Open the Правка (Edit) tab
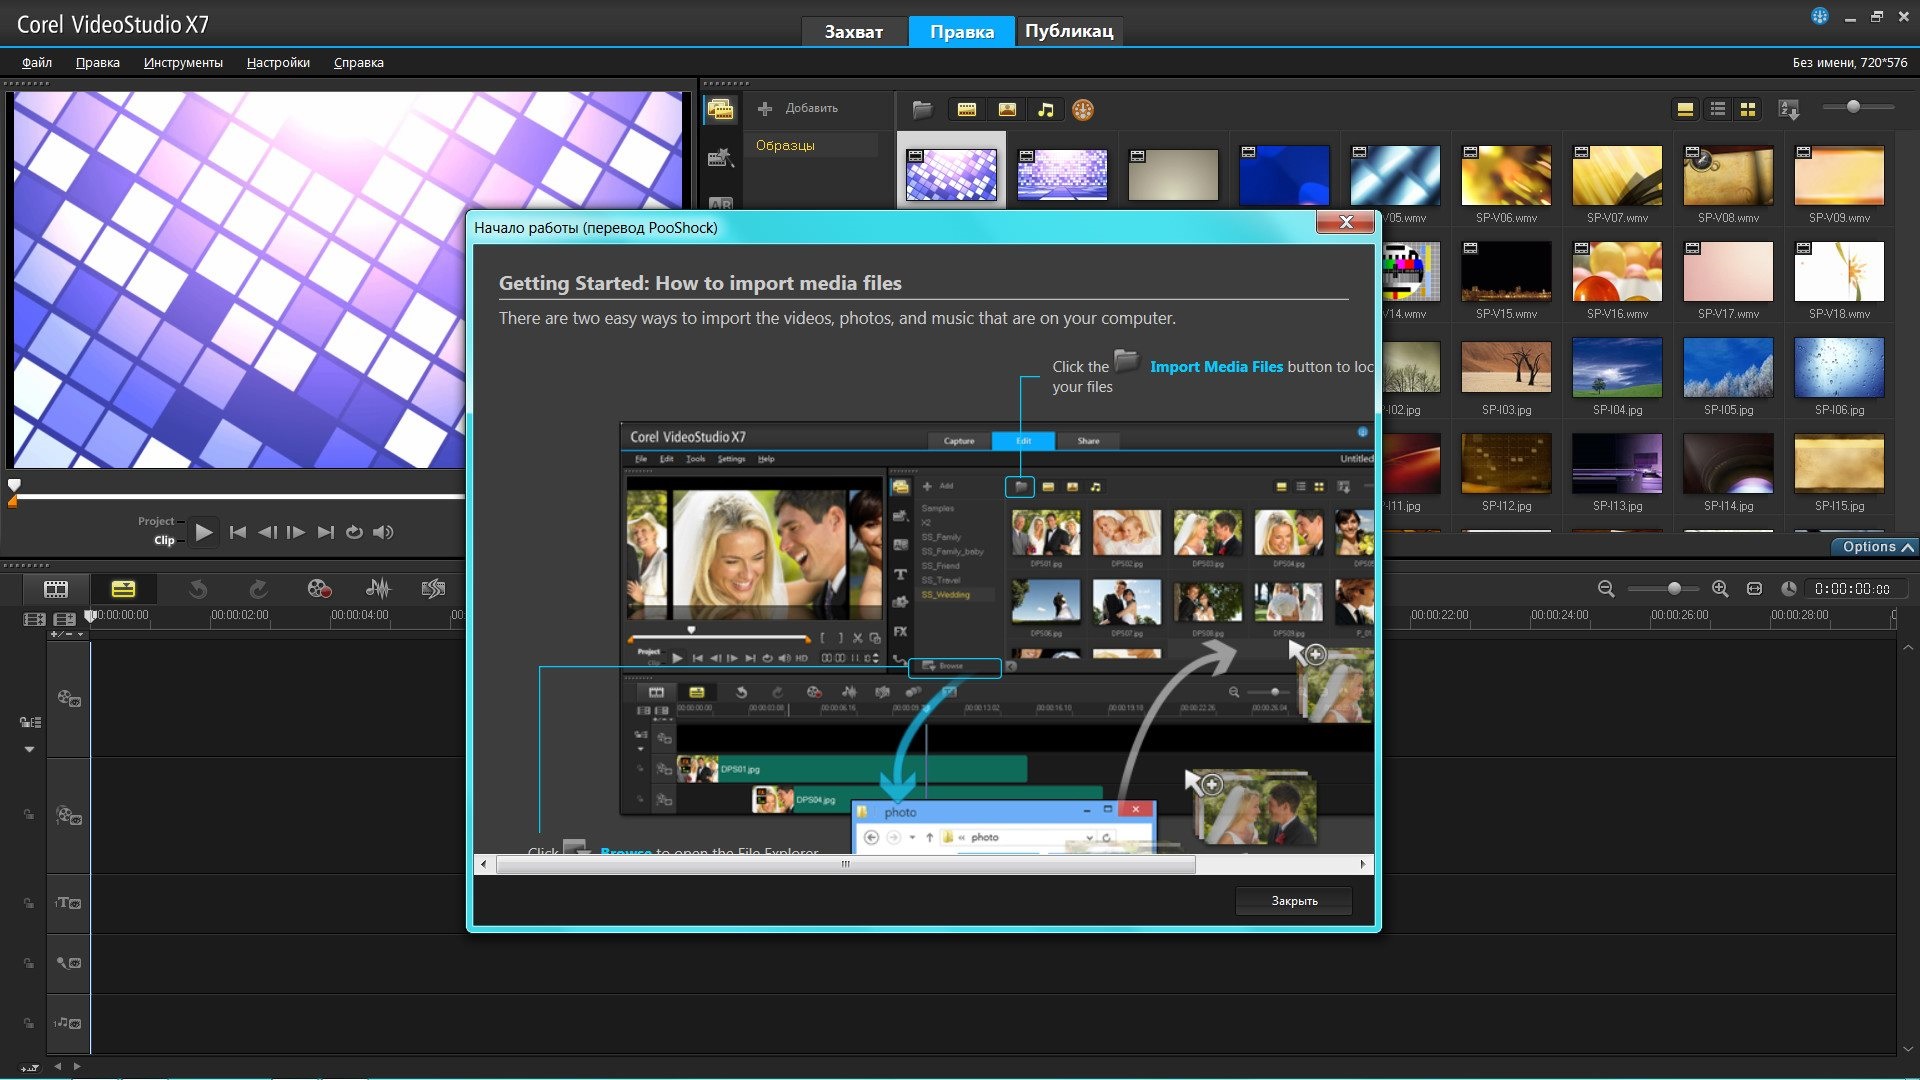The image size is (1920, 1080). (962, 31)
